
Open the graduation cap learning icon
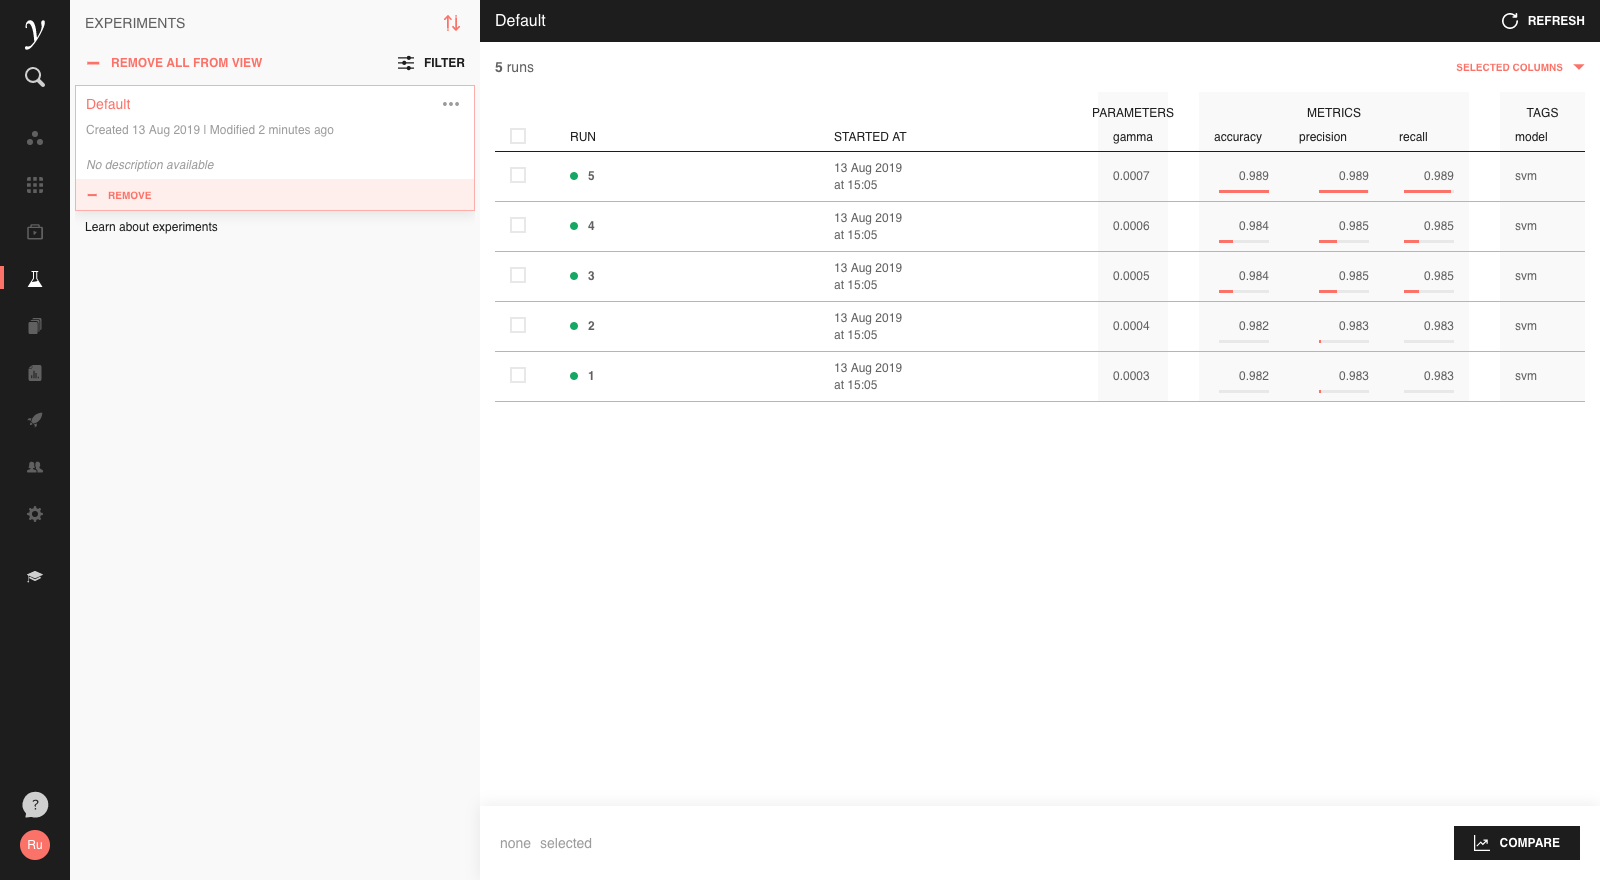click(35, 577)
